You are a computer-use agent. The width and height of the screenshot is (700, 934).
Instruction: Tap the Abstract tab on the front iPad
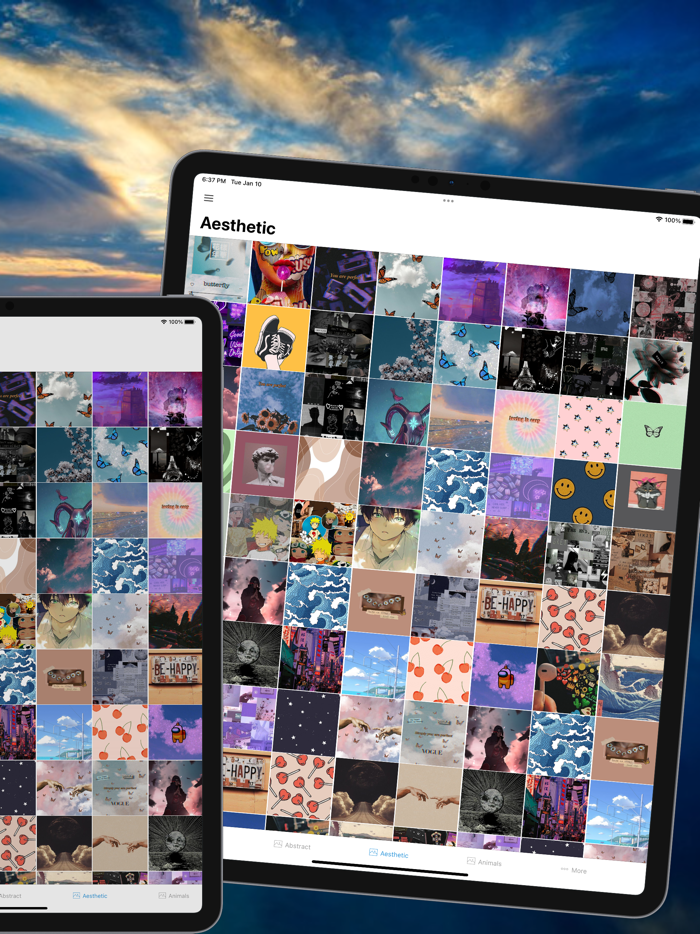click(x=10, y=895)
